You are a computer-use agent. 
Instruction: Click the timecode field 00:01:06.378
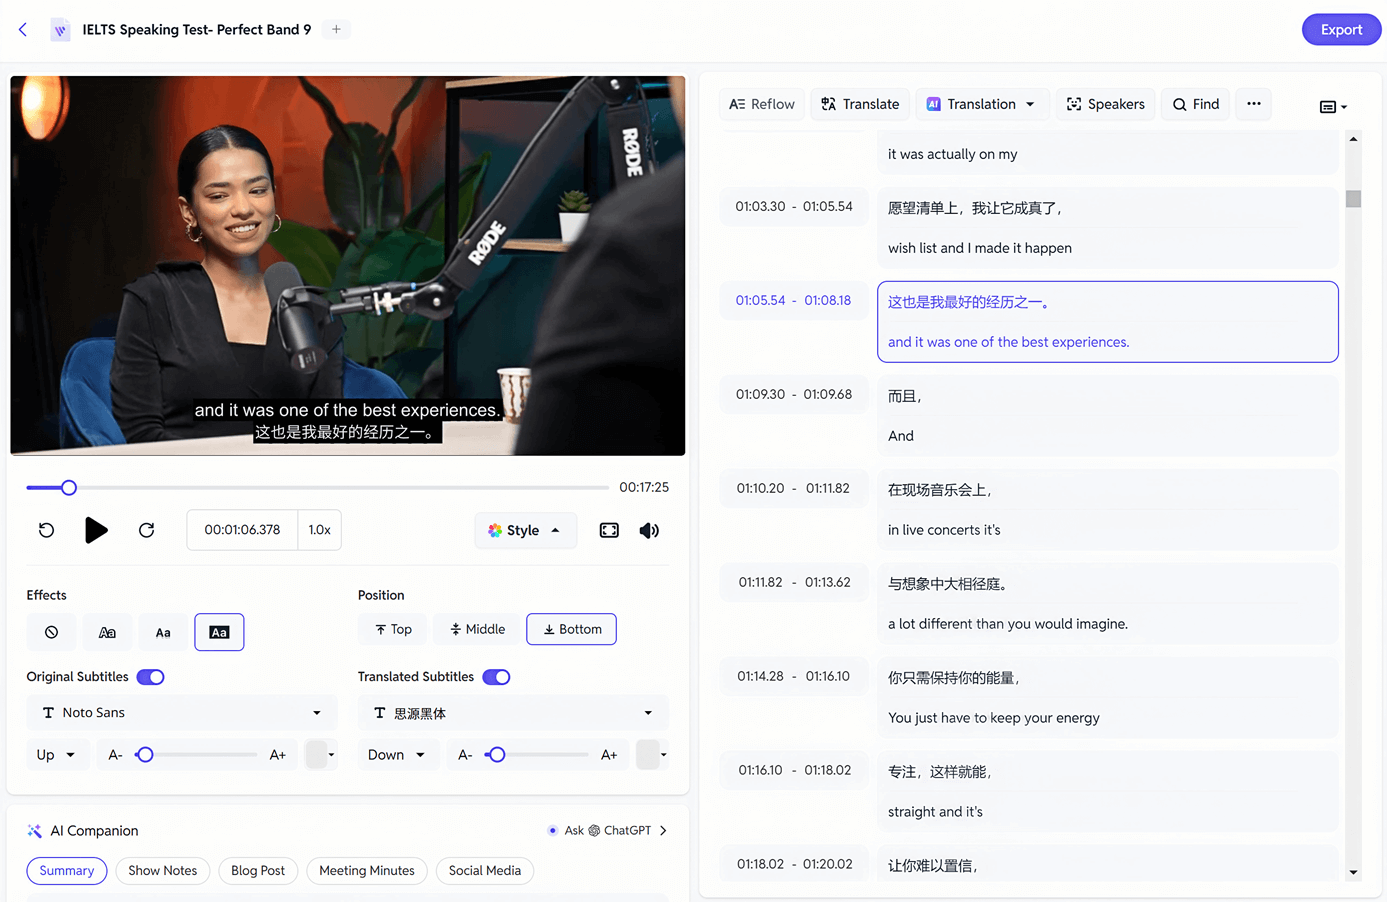coord(242,530)
